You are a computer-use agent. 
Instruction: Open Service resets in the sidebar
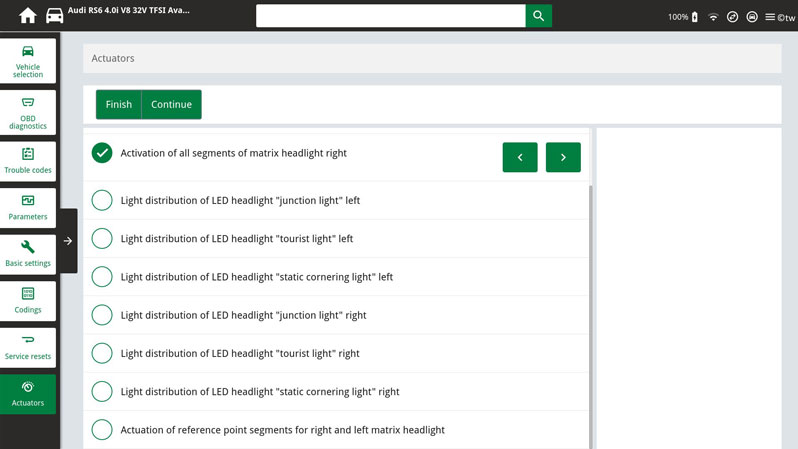coord(28,347)
